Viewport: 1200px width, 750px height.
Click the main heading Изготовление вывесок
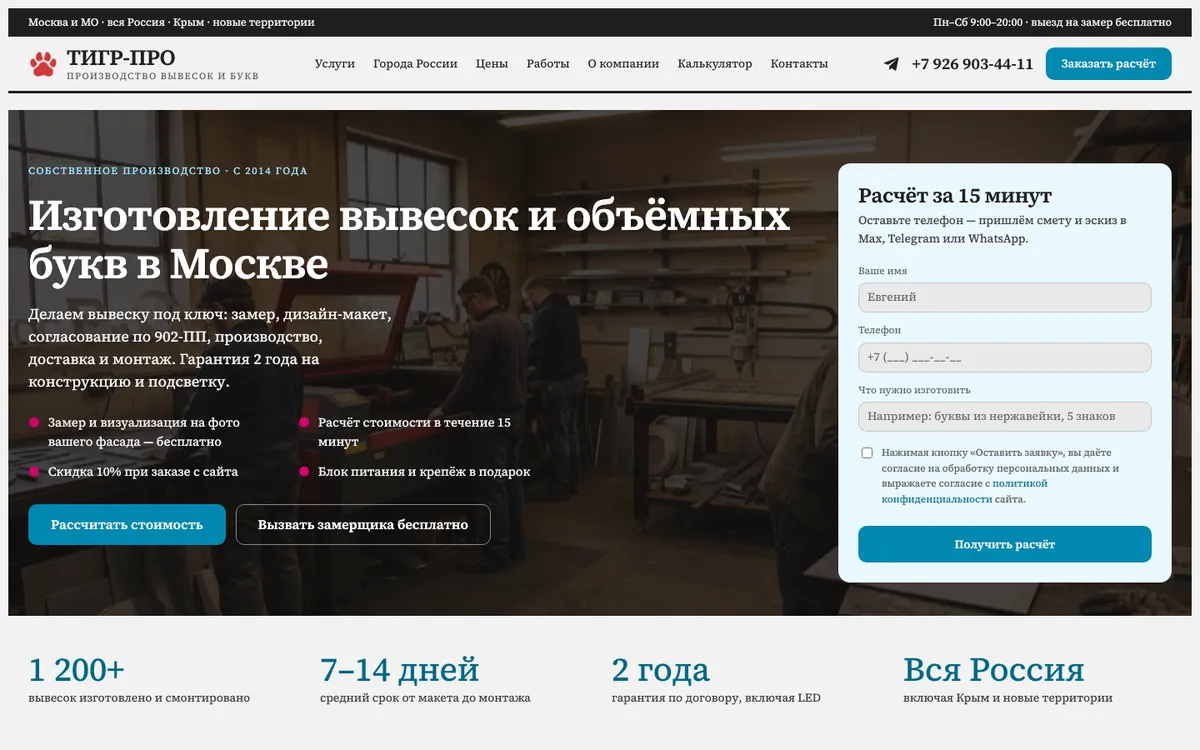coord(409,240)
